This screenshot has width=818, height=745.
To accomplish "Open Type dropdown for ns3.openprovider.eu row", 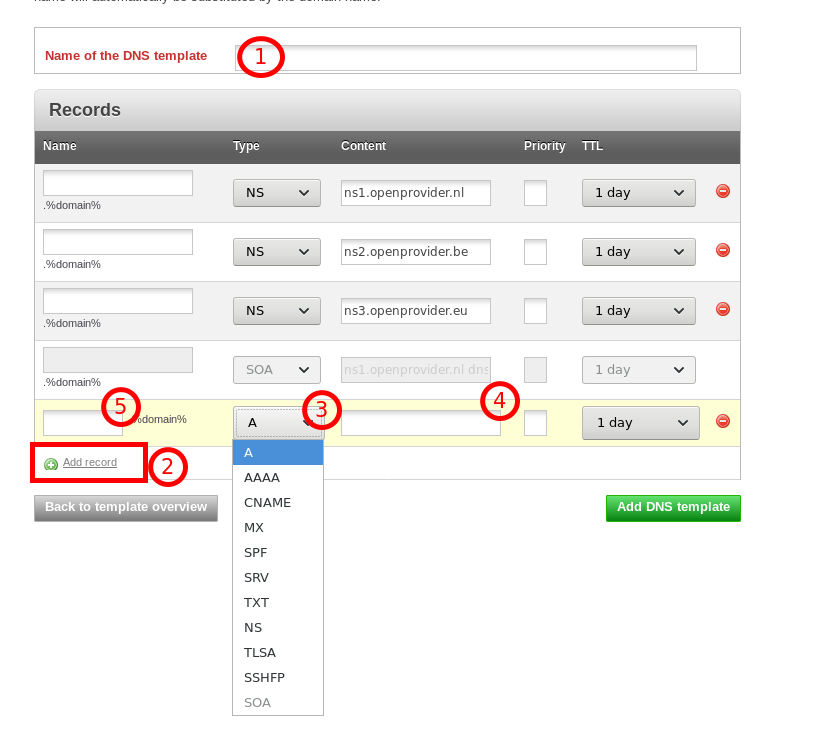I will click(276, 311).
